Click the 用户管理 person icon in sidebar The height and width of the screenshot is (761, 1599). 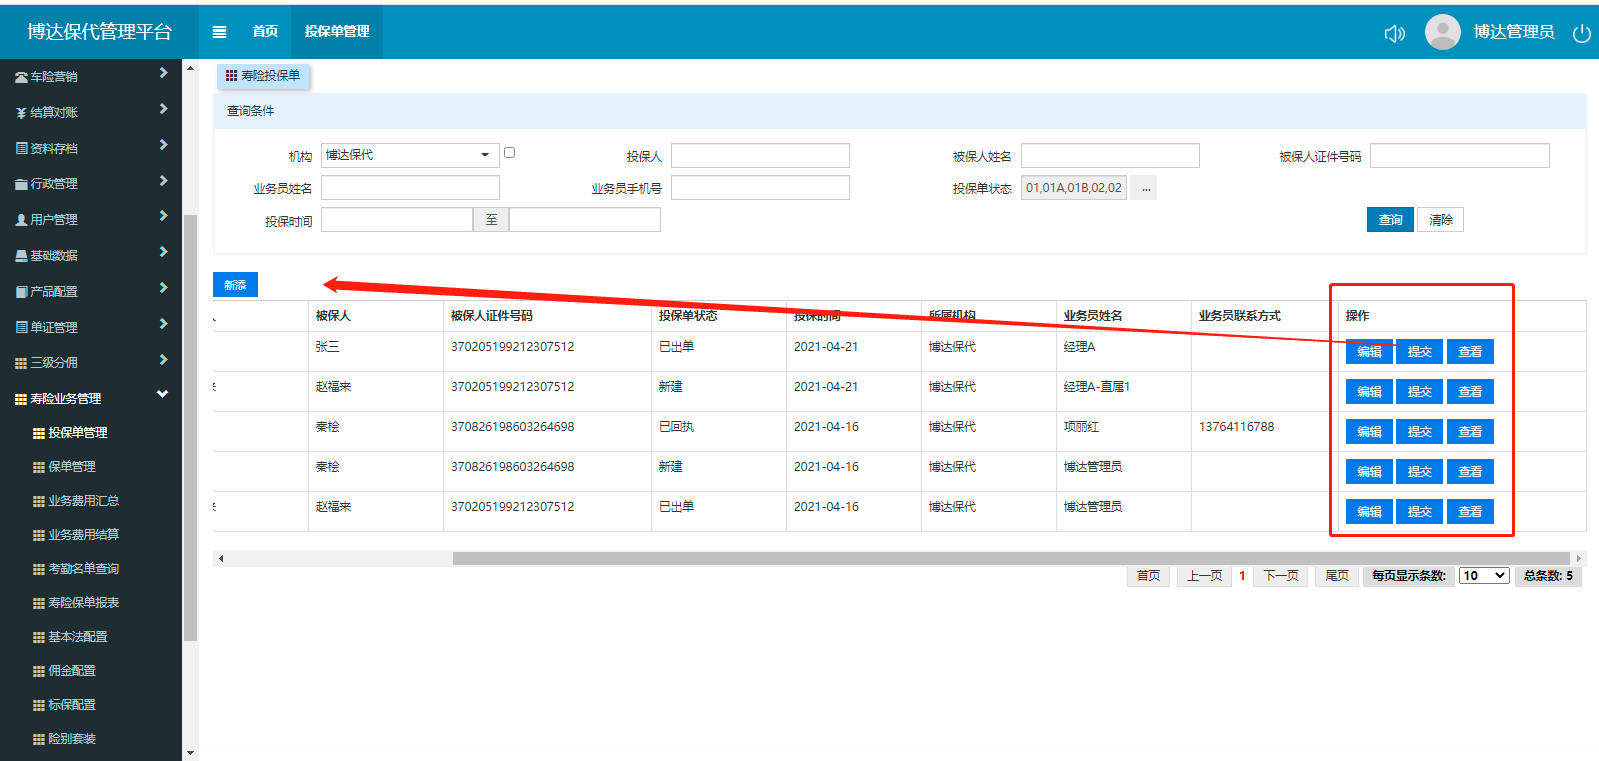click(x=21, y=220)
